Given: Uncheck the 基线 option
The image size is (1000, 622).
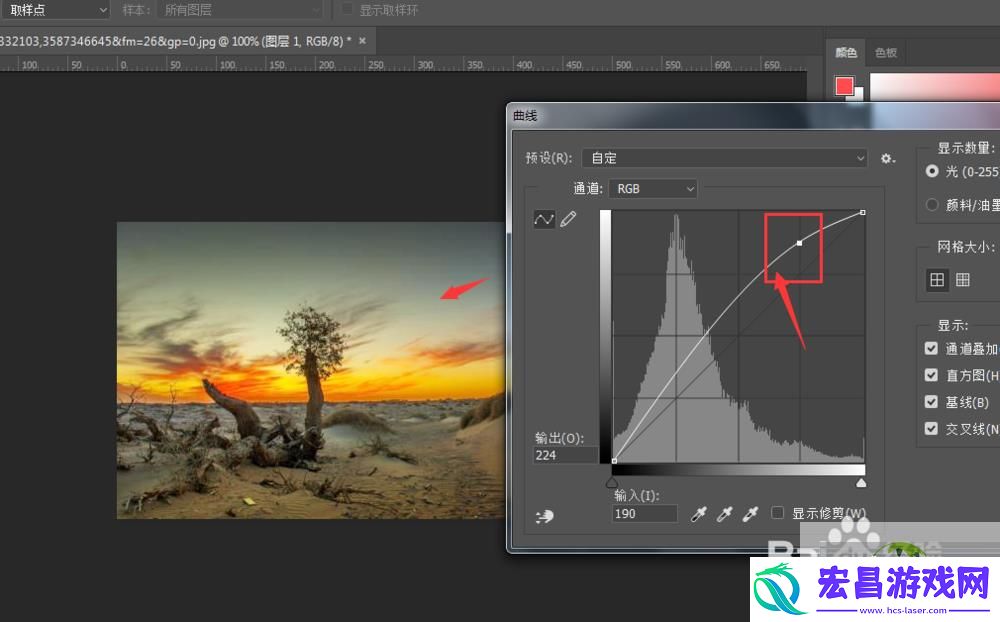Looking at the screenshot, I should (x=931, y=402).
